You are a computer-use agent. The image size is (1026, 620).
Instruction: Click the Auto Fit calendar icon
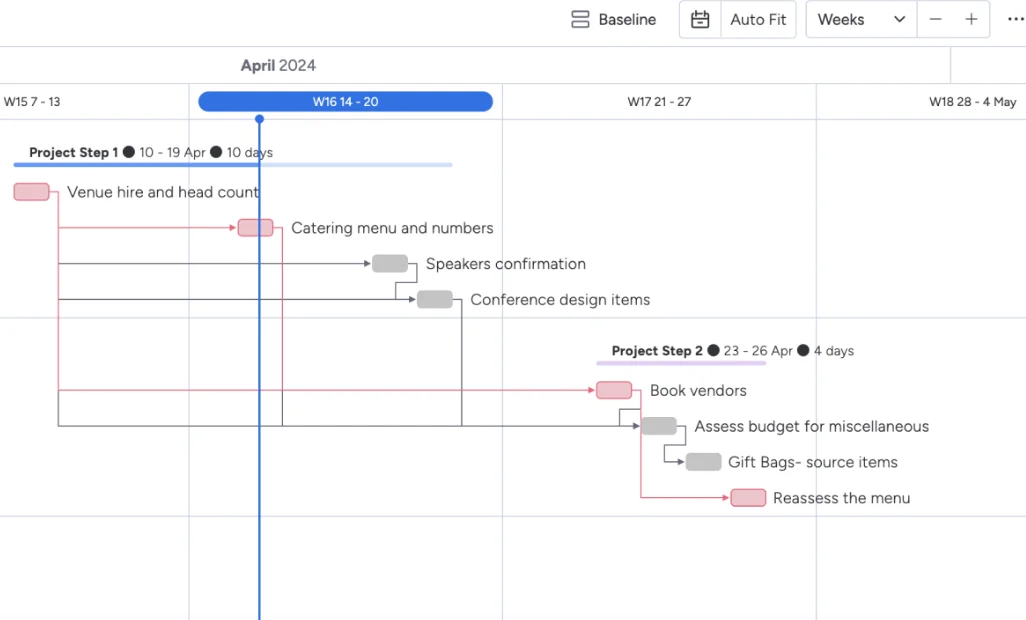tap(699, 19)
